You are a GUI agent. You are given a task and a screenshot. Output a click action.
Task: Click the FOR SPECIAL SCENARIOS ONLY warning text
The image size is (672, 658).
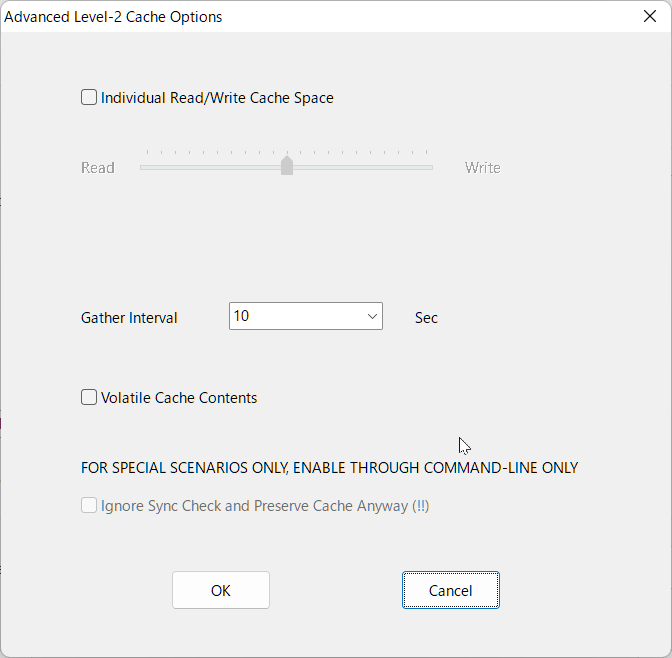click(330, 468)
